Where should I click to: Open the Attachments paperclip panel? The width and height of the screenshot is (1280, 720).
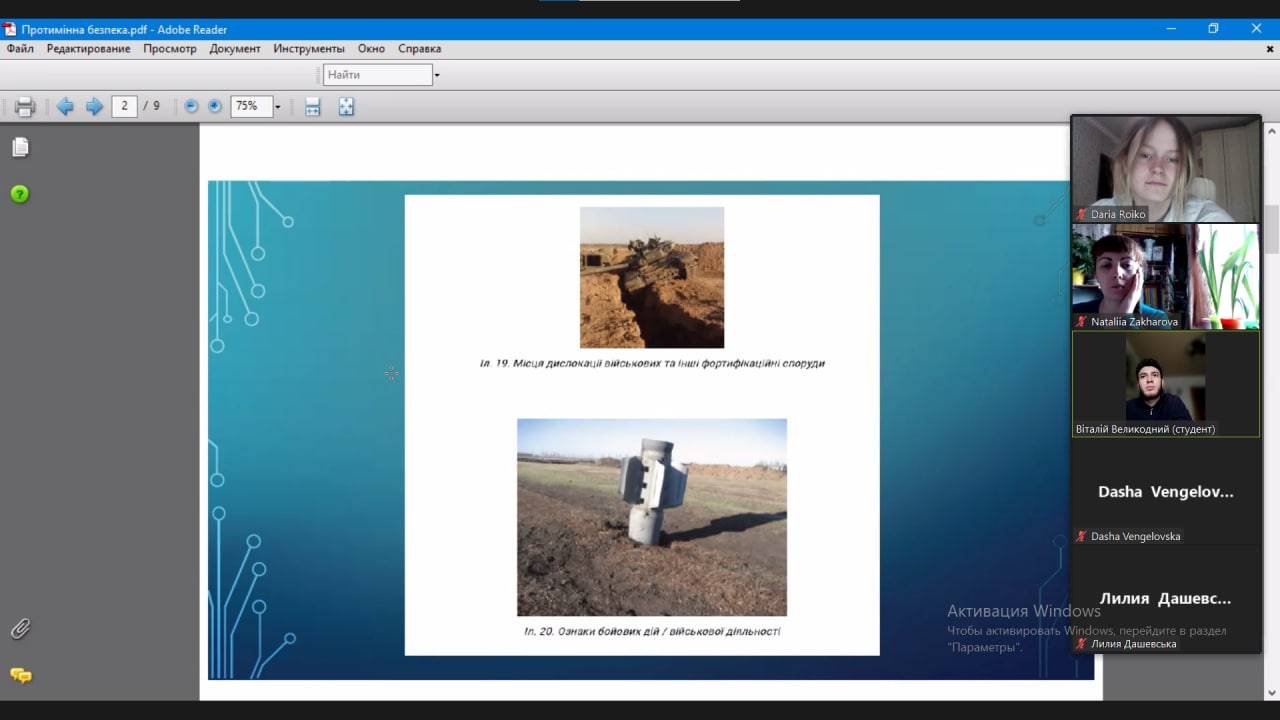[x=20, y=629]
